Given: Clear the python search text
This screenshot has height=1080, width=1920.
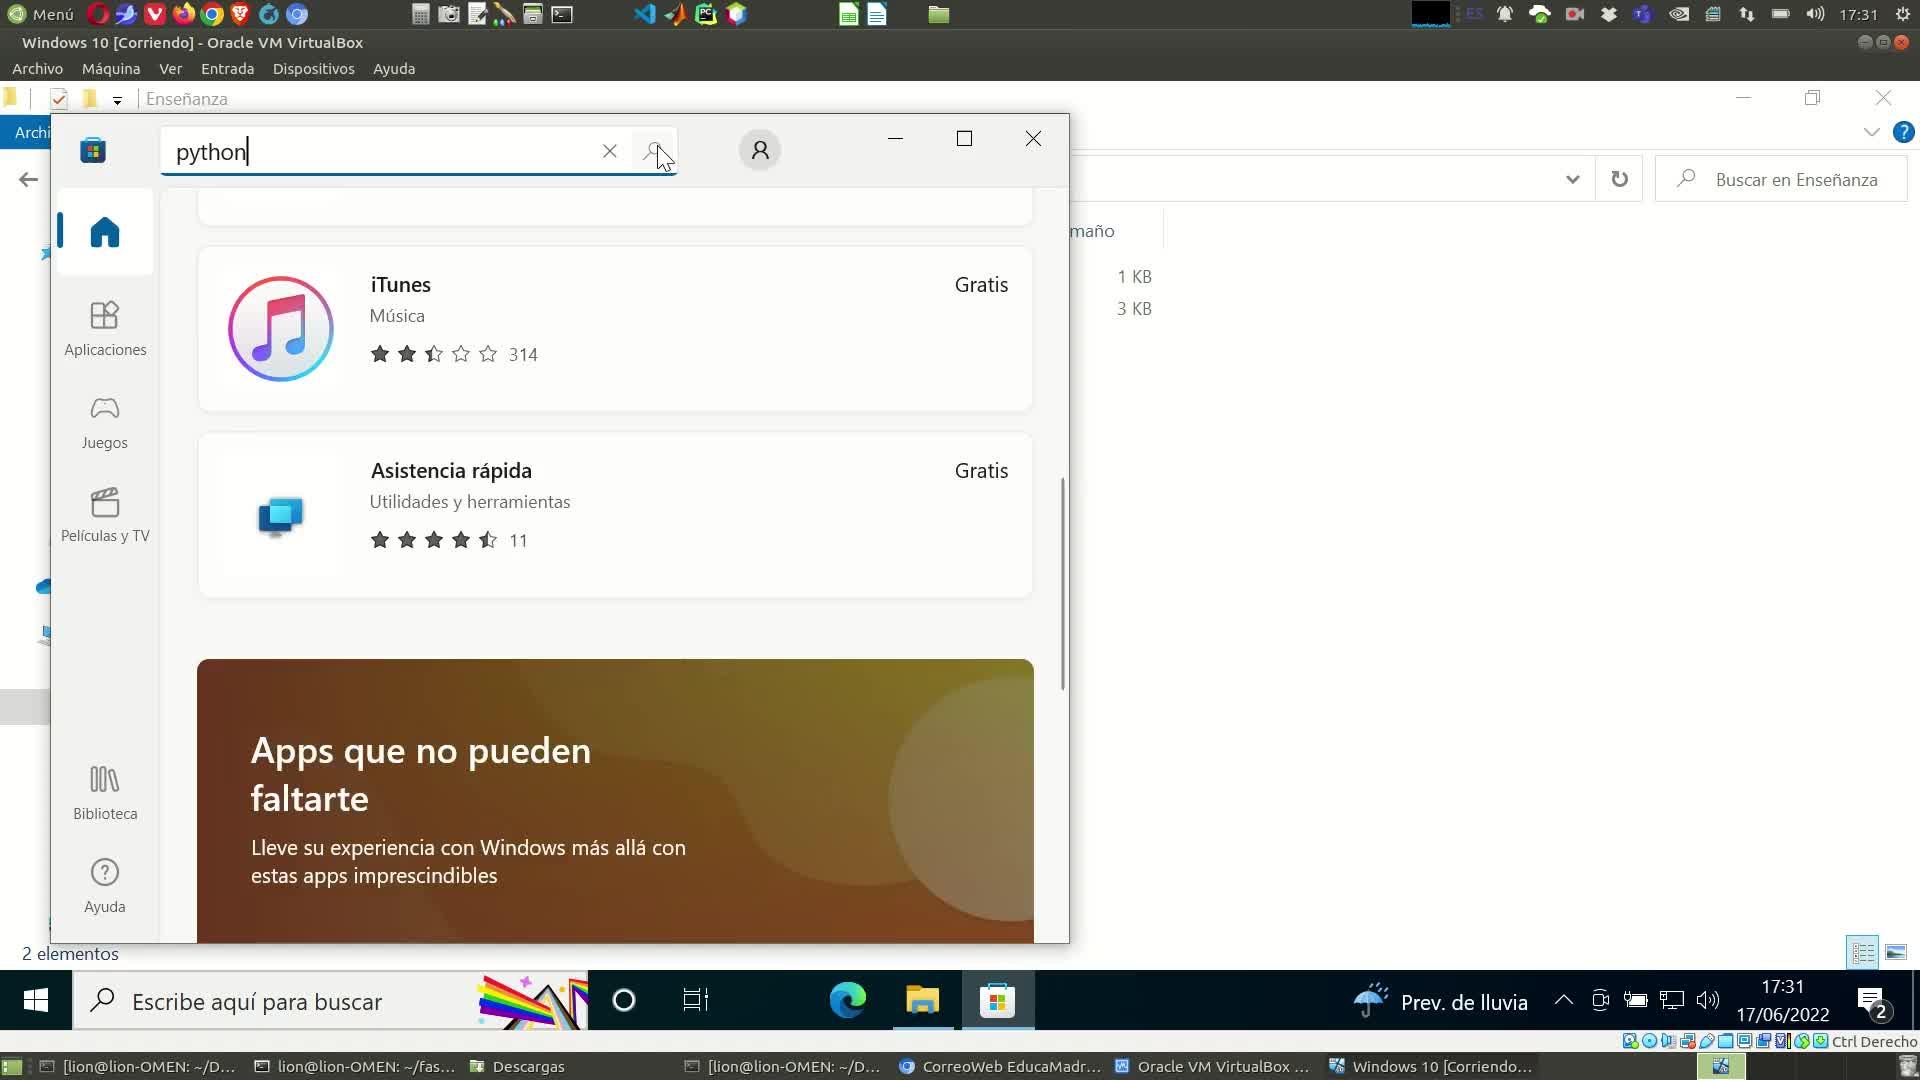Looking at the screenshot, I should (x=609, y=151).
